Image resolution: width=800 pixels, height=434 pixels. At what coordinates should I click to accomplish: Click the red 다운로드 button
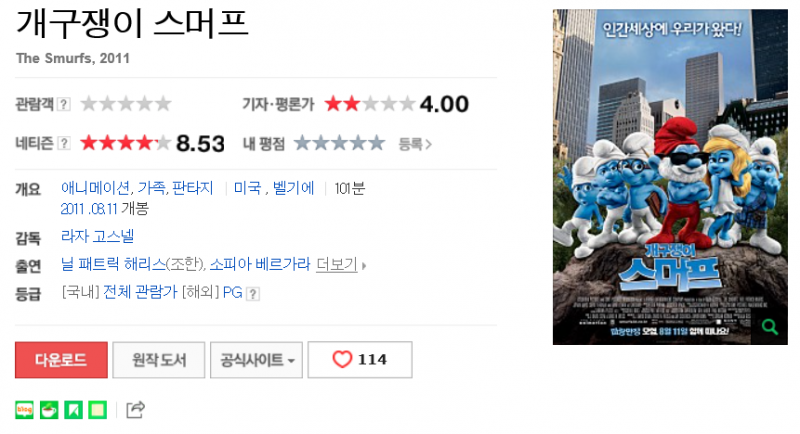pos(61,360)
